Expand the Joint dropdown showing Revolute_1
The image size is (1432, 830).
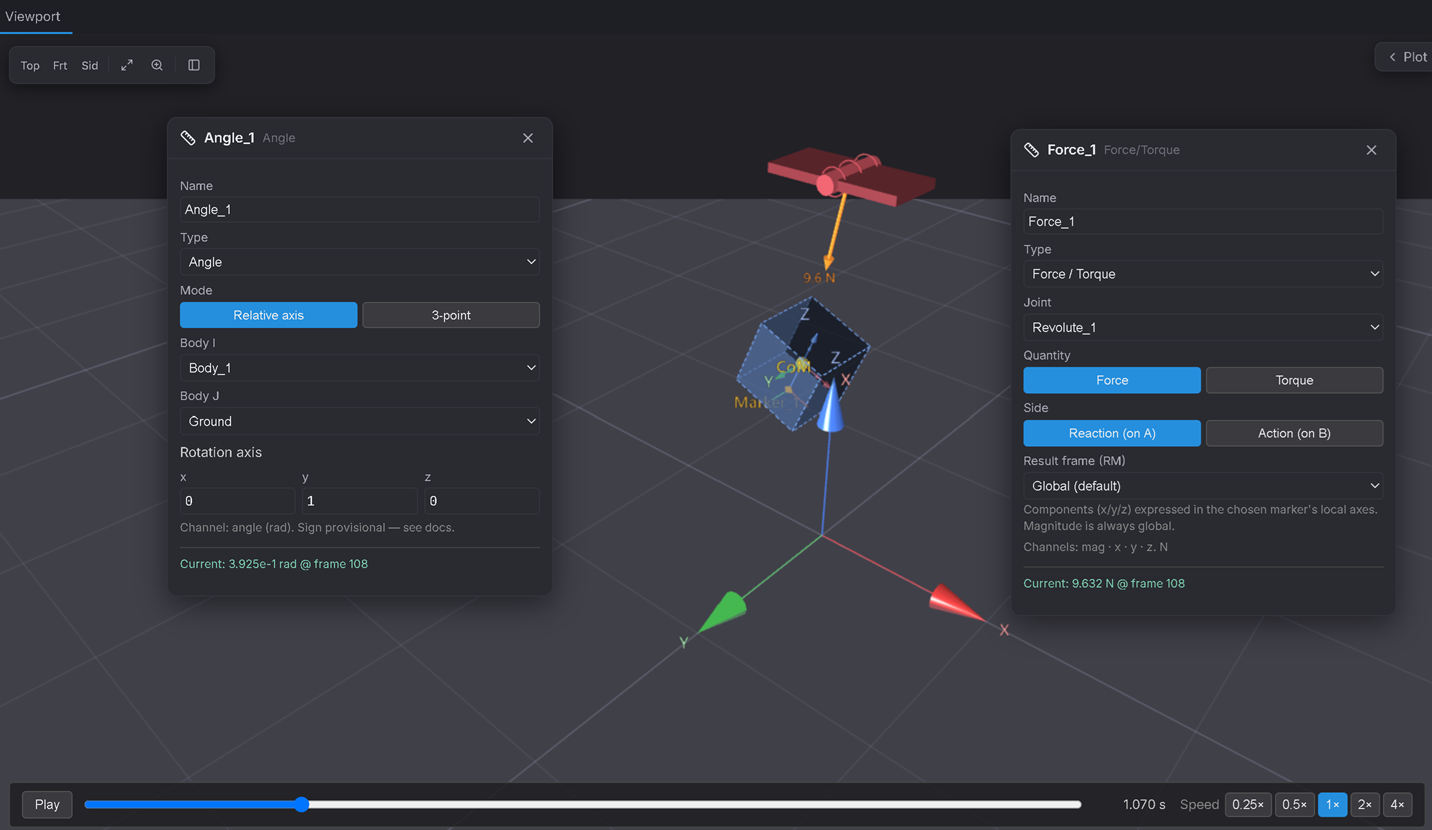(1203, 327)
